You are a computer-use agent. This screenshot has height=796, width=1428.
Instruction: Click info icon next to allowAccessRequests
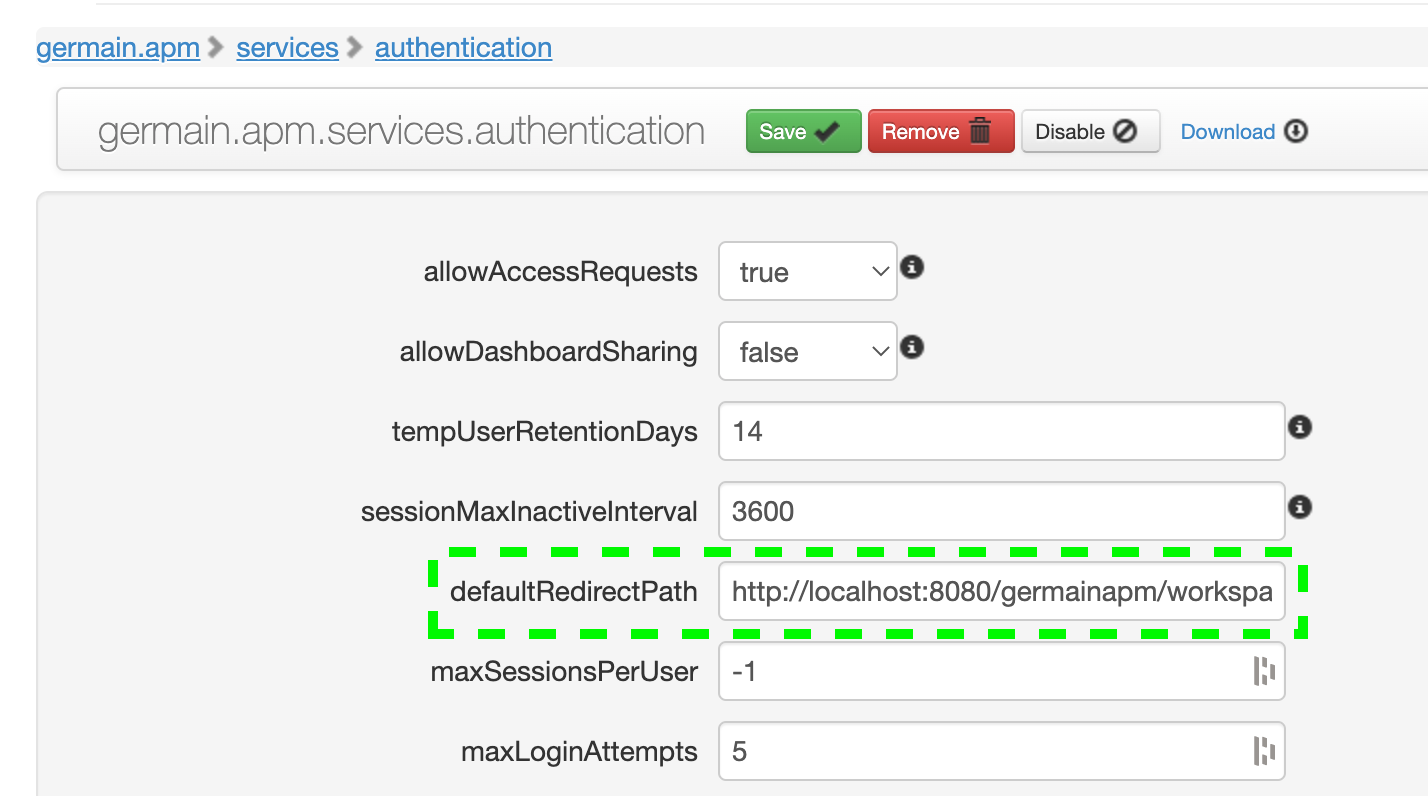coord(911,268)
